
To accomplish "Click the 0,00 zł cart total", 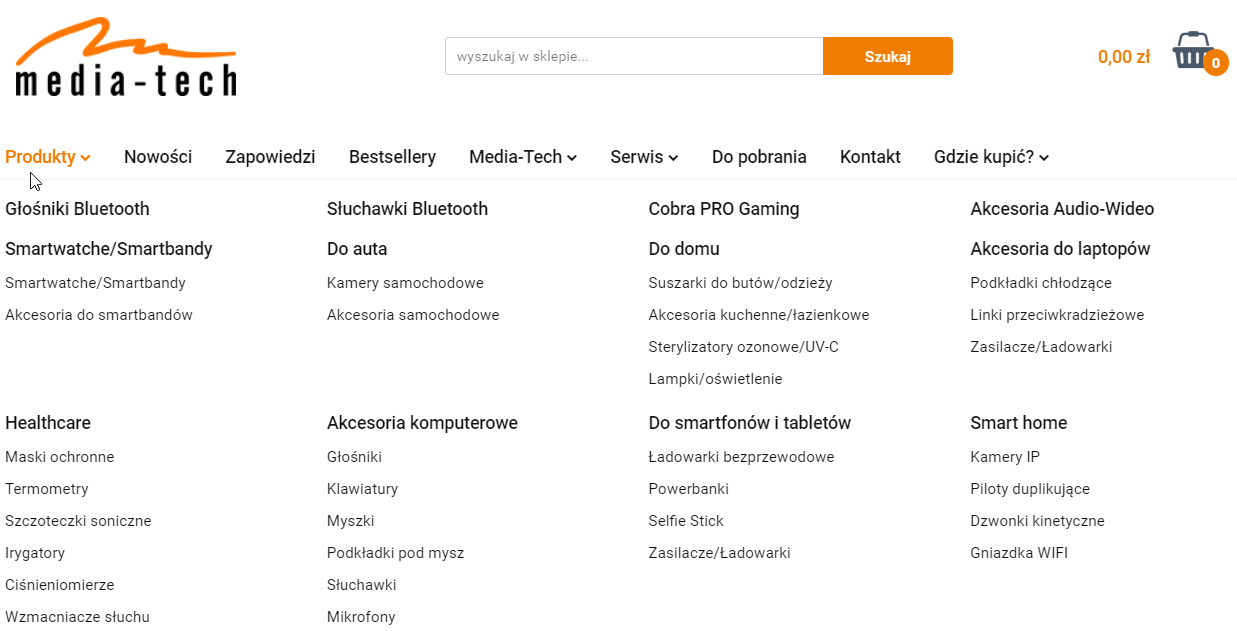I will click(1123, 57).
